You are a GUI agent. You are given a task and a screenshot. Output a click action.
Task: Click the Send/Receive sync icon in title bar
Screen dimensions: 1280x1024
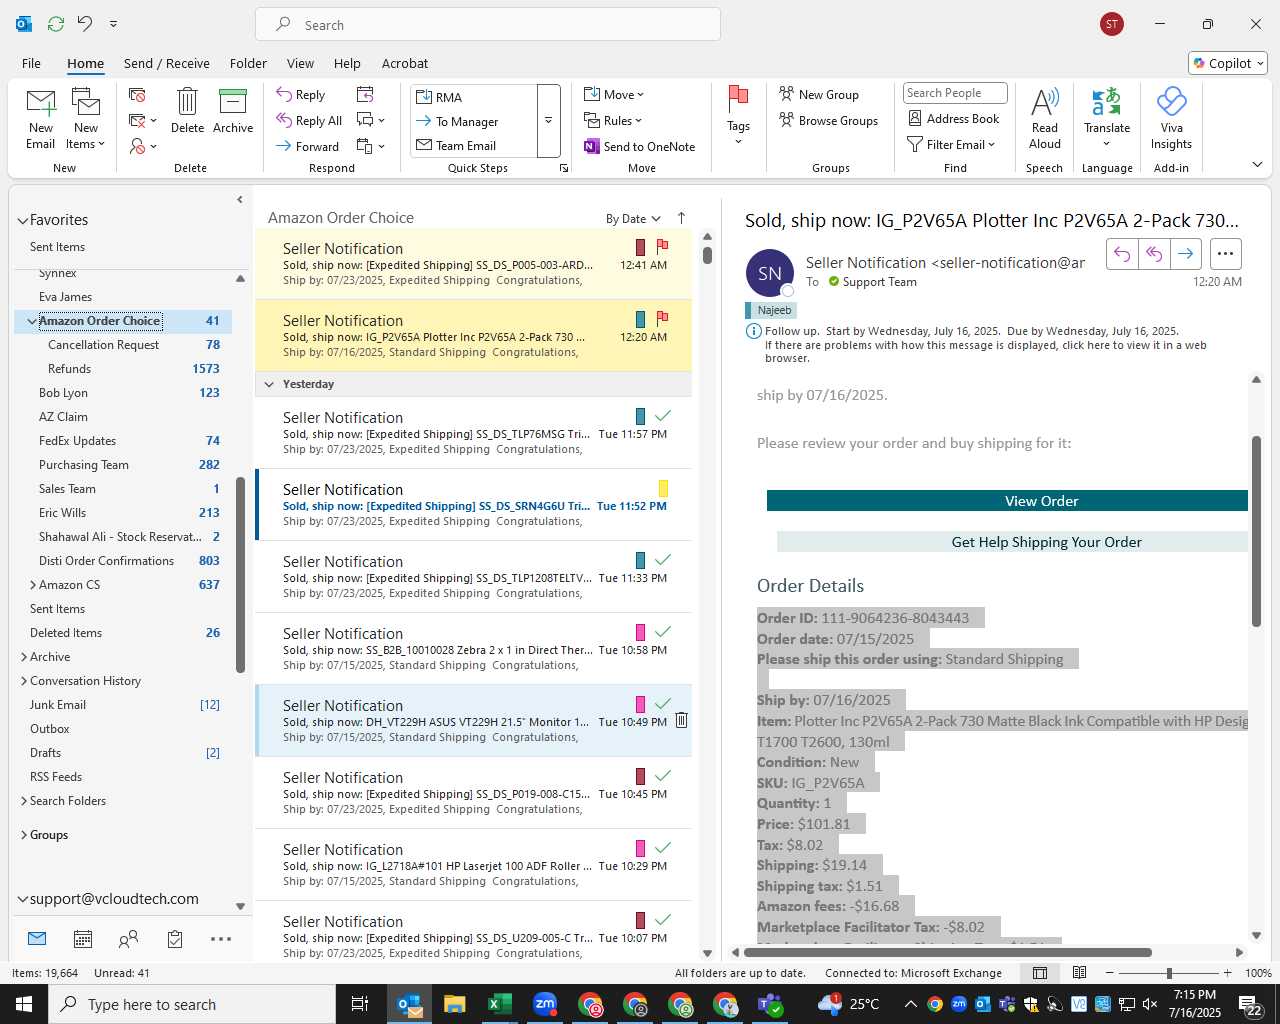56,23
